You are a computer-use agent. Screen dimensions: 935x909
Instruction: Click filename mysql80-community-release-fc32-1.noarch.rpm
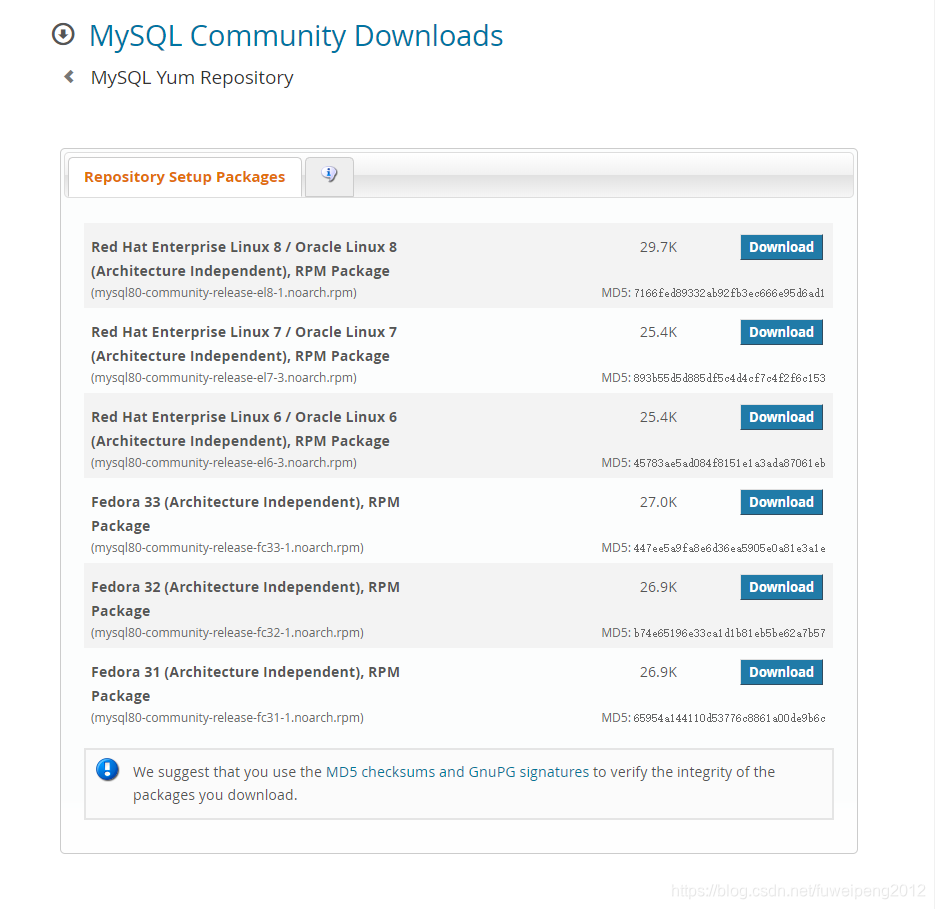[x=227, y=633]
